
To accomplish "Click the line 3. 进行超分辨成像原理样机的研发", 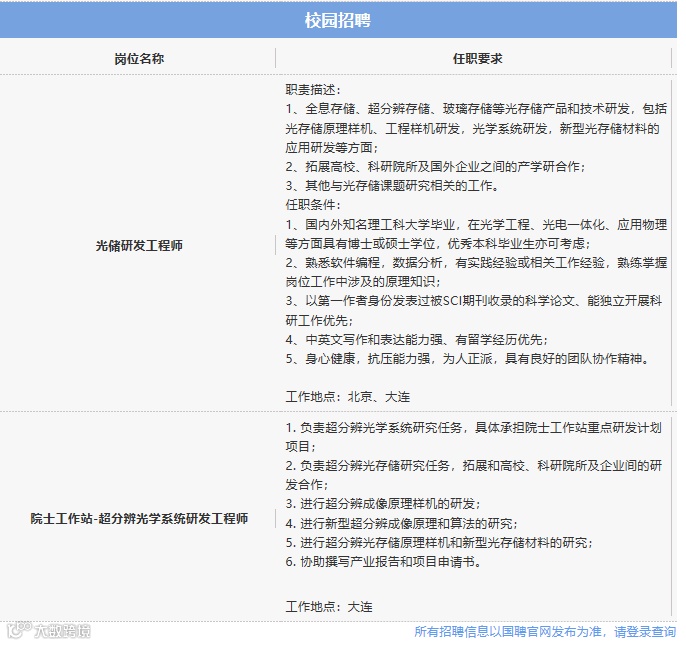I will 383,504.
